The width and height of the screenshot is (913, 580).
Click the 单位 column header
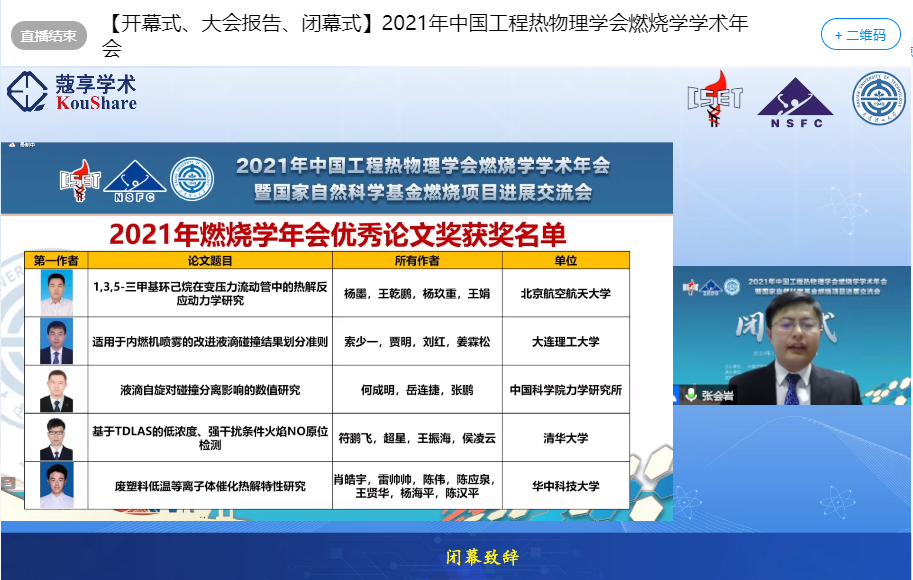565,260
